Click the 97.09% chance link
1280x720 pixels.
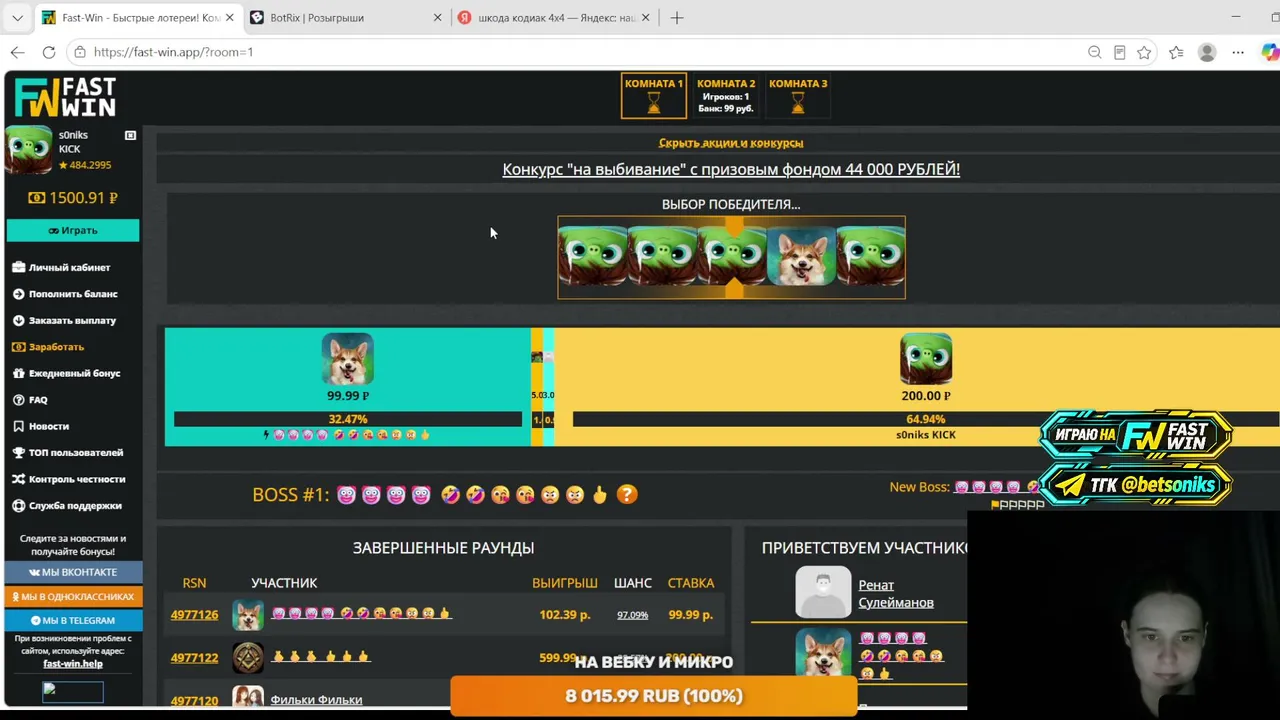point(632,615)
